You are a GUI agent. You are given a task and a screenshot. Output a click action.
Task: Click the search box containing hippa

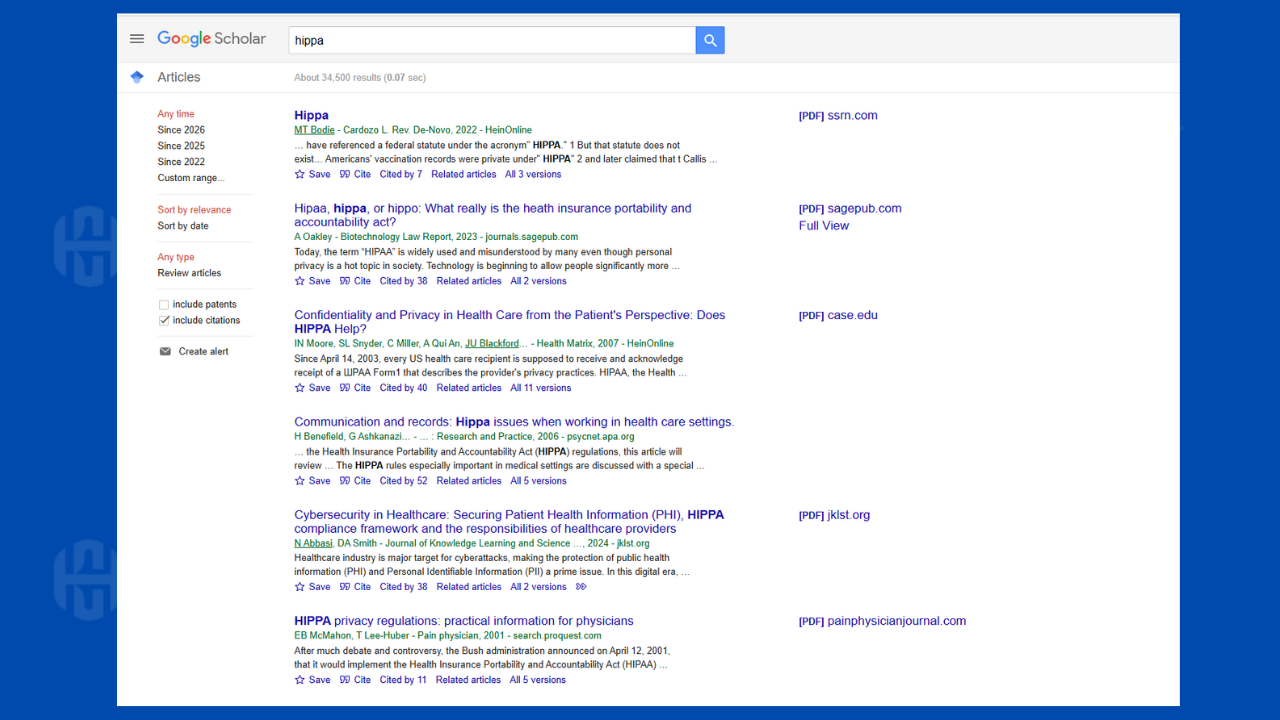491,40
